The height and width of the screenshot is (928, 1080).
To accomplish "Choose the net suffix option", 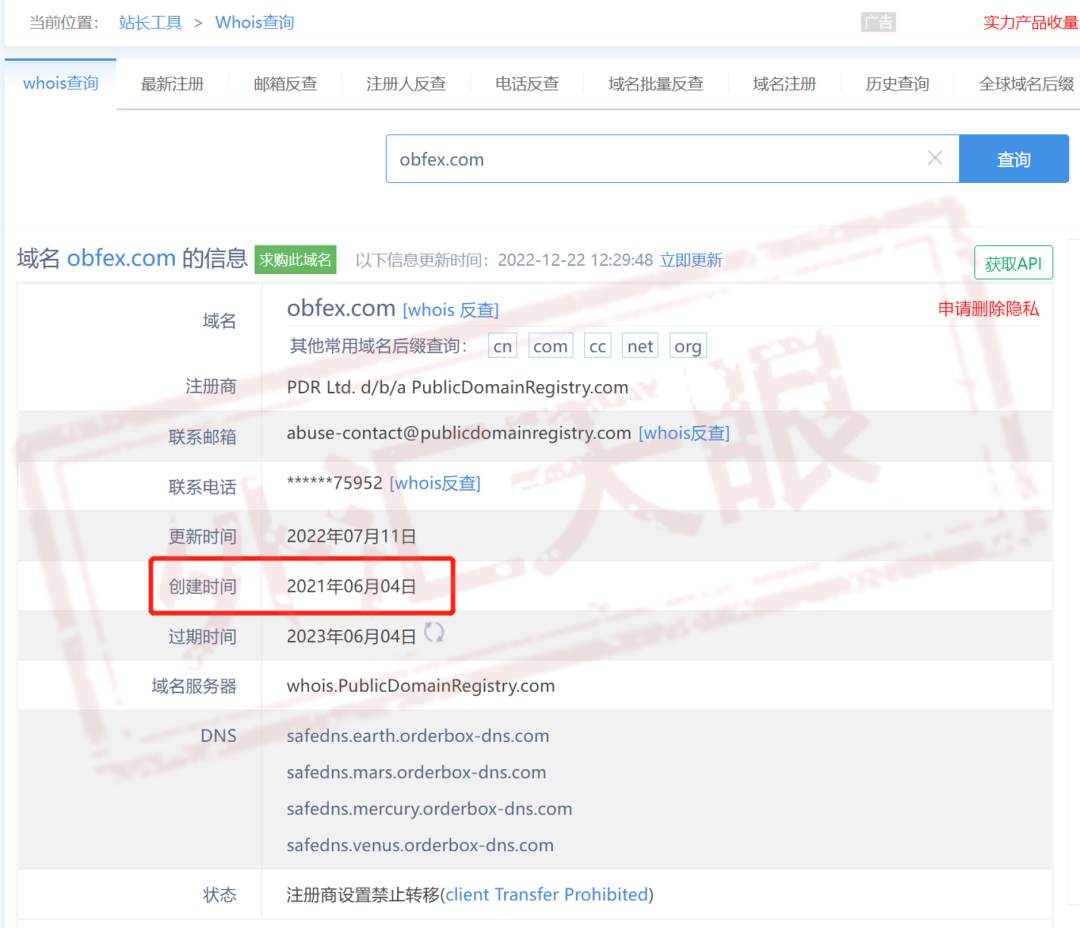I will [x=640, y=346].
